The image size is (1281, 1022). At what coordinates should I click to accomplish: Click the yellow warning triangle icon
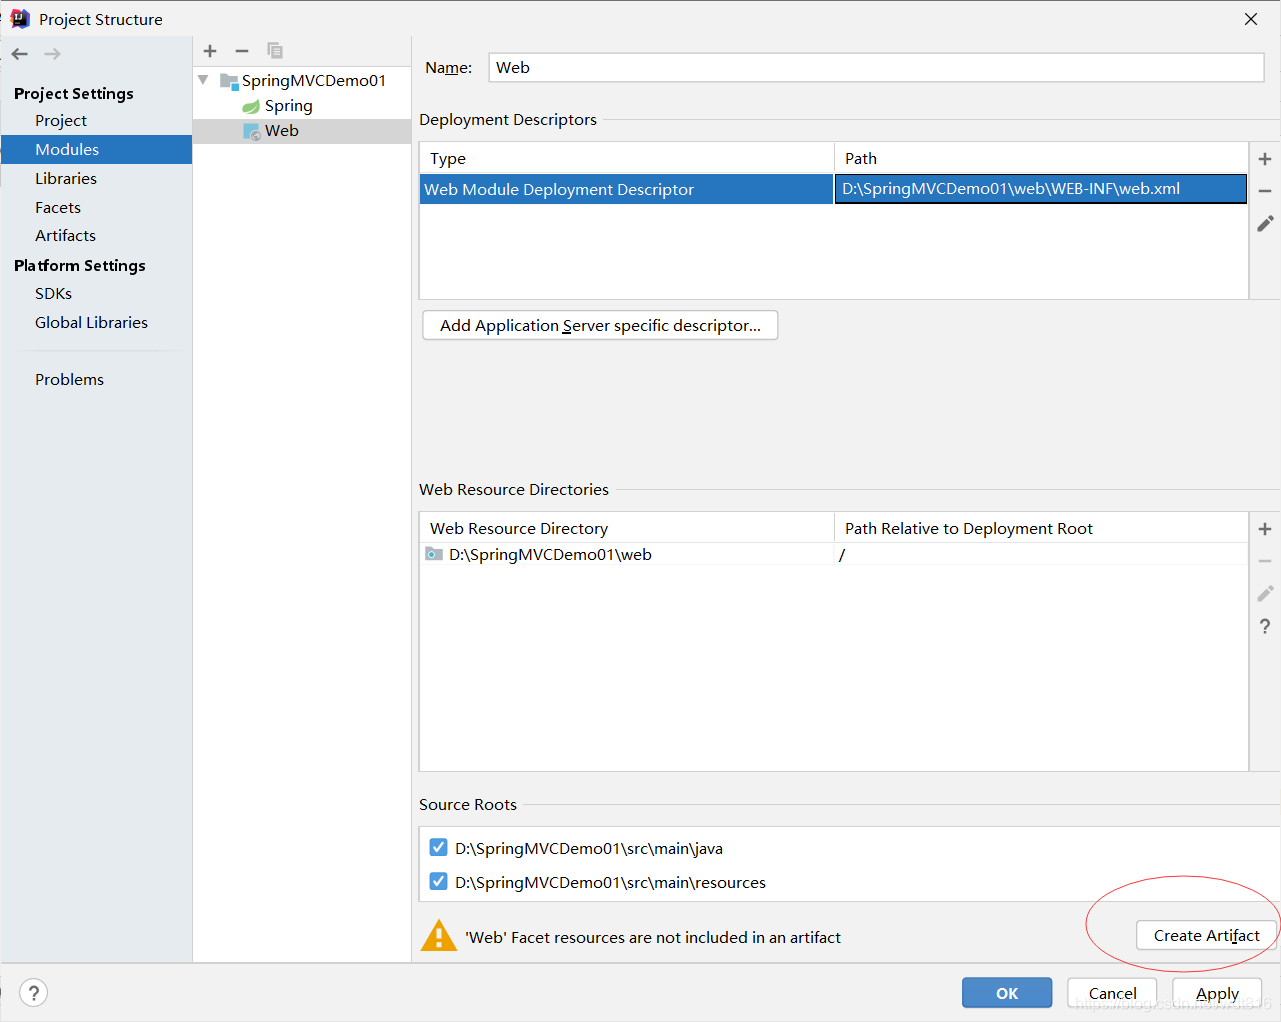pyautogui.click(x=439, y=936)
